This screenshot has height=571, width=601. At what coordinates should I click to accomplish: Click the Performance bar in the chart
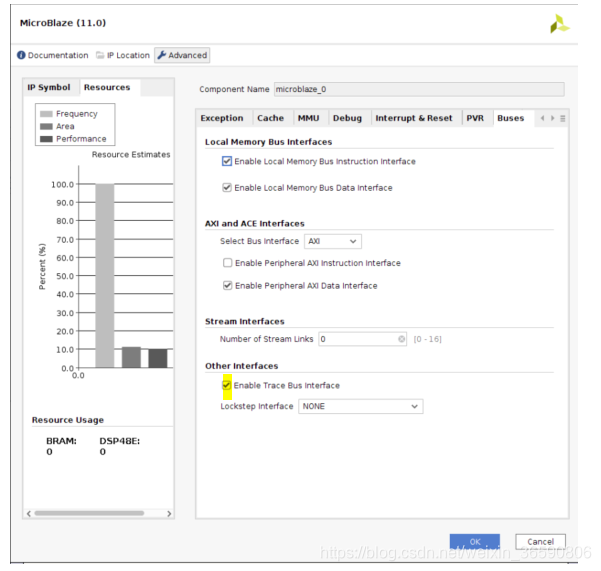158,358
